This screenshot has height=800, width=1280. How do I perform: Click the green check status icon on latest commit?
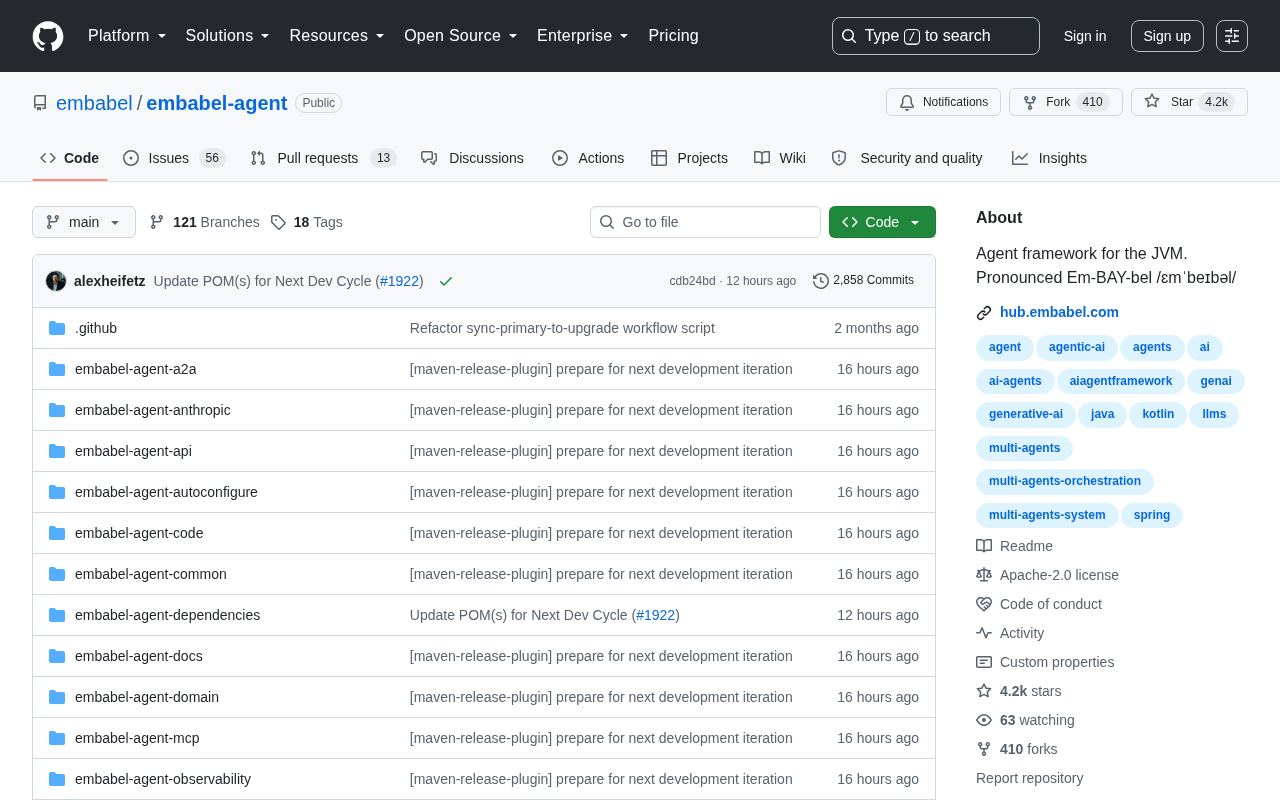click(x=446, y=281)
